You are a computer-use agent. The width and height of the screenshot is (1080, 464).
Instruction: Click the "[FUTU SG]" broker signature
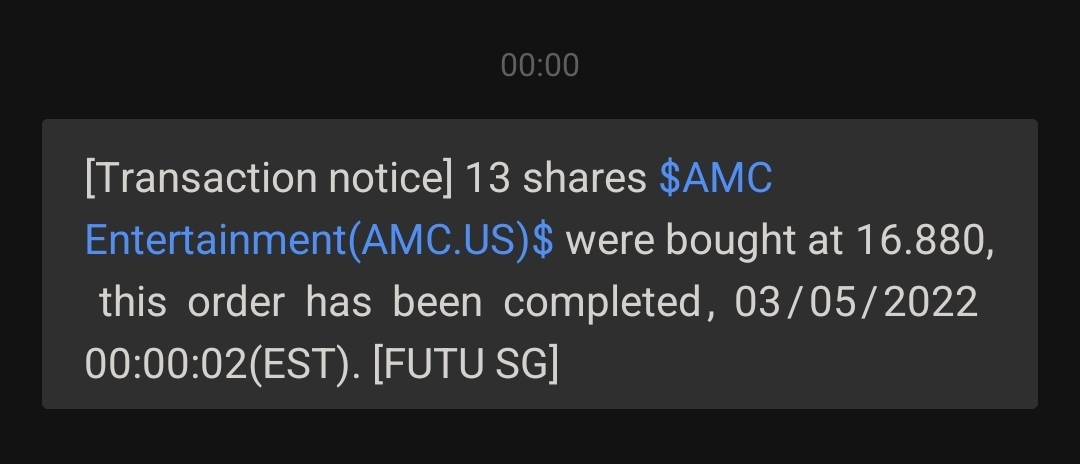pyautogui.click(x=465, y=362)
